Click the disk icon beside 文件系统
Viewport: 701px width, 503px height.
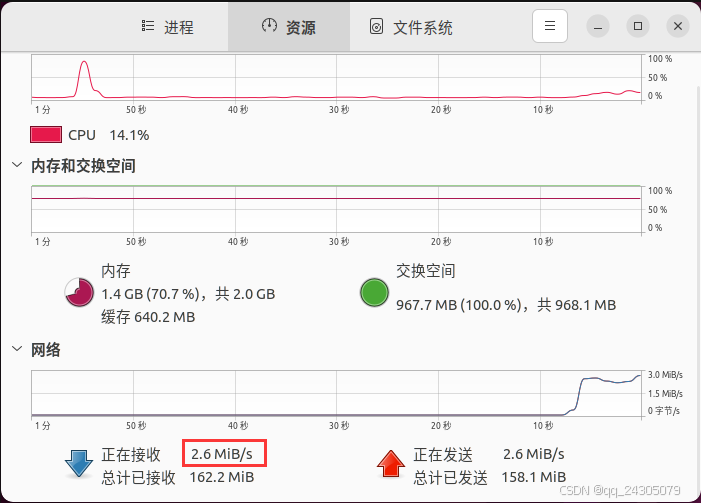[376, 26]
